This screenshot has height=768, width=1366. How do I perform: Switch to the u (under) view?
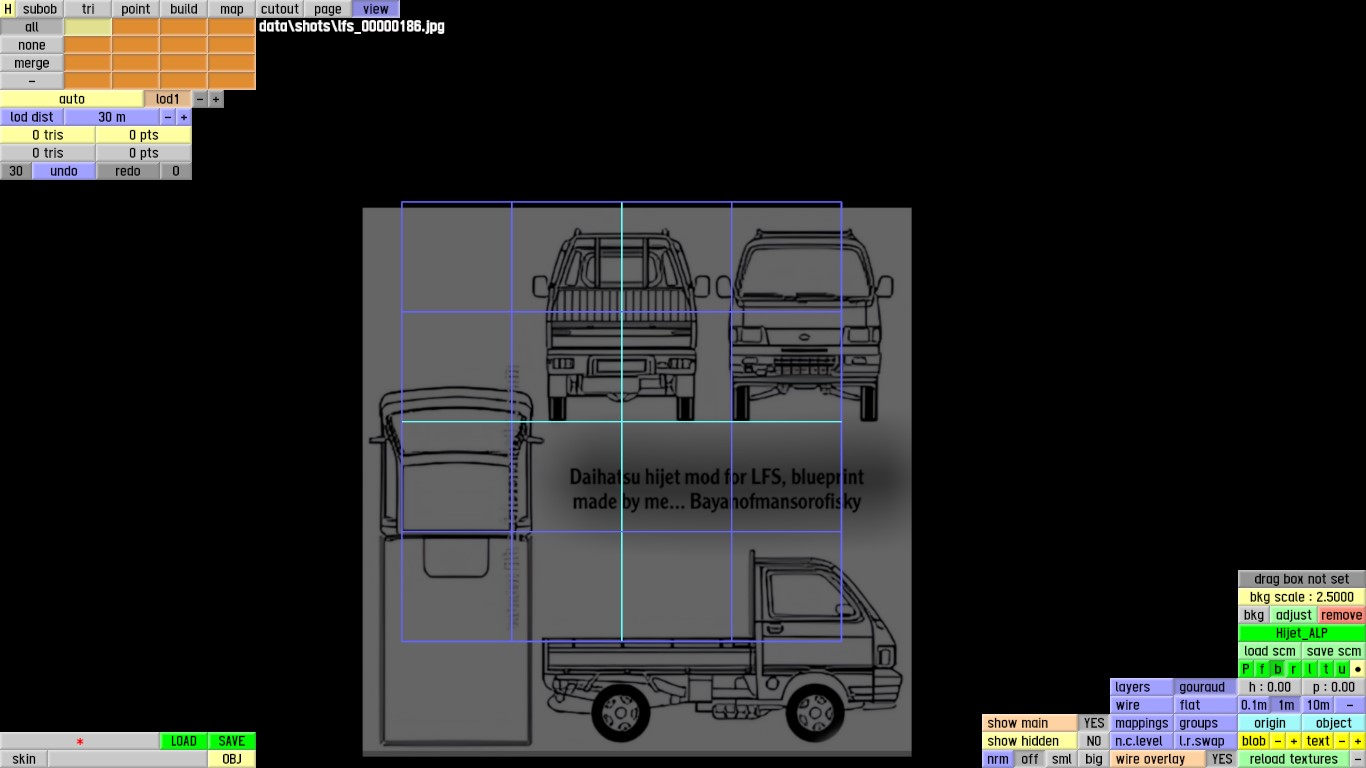pos(1342,669)
